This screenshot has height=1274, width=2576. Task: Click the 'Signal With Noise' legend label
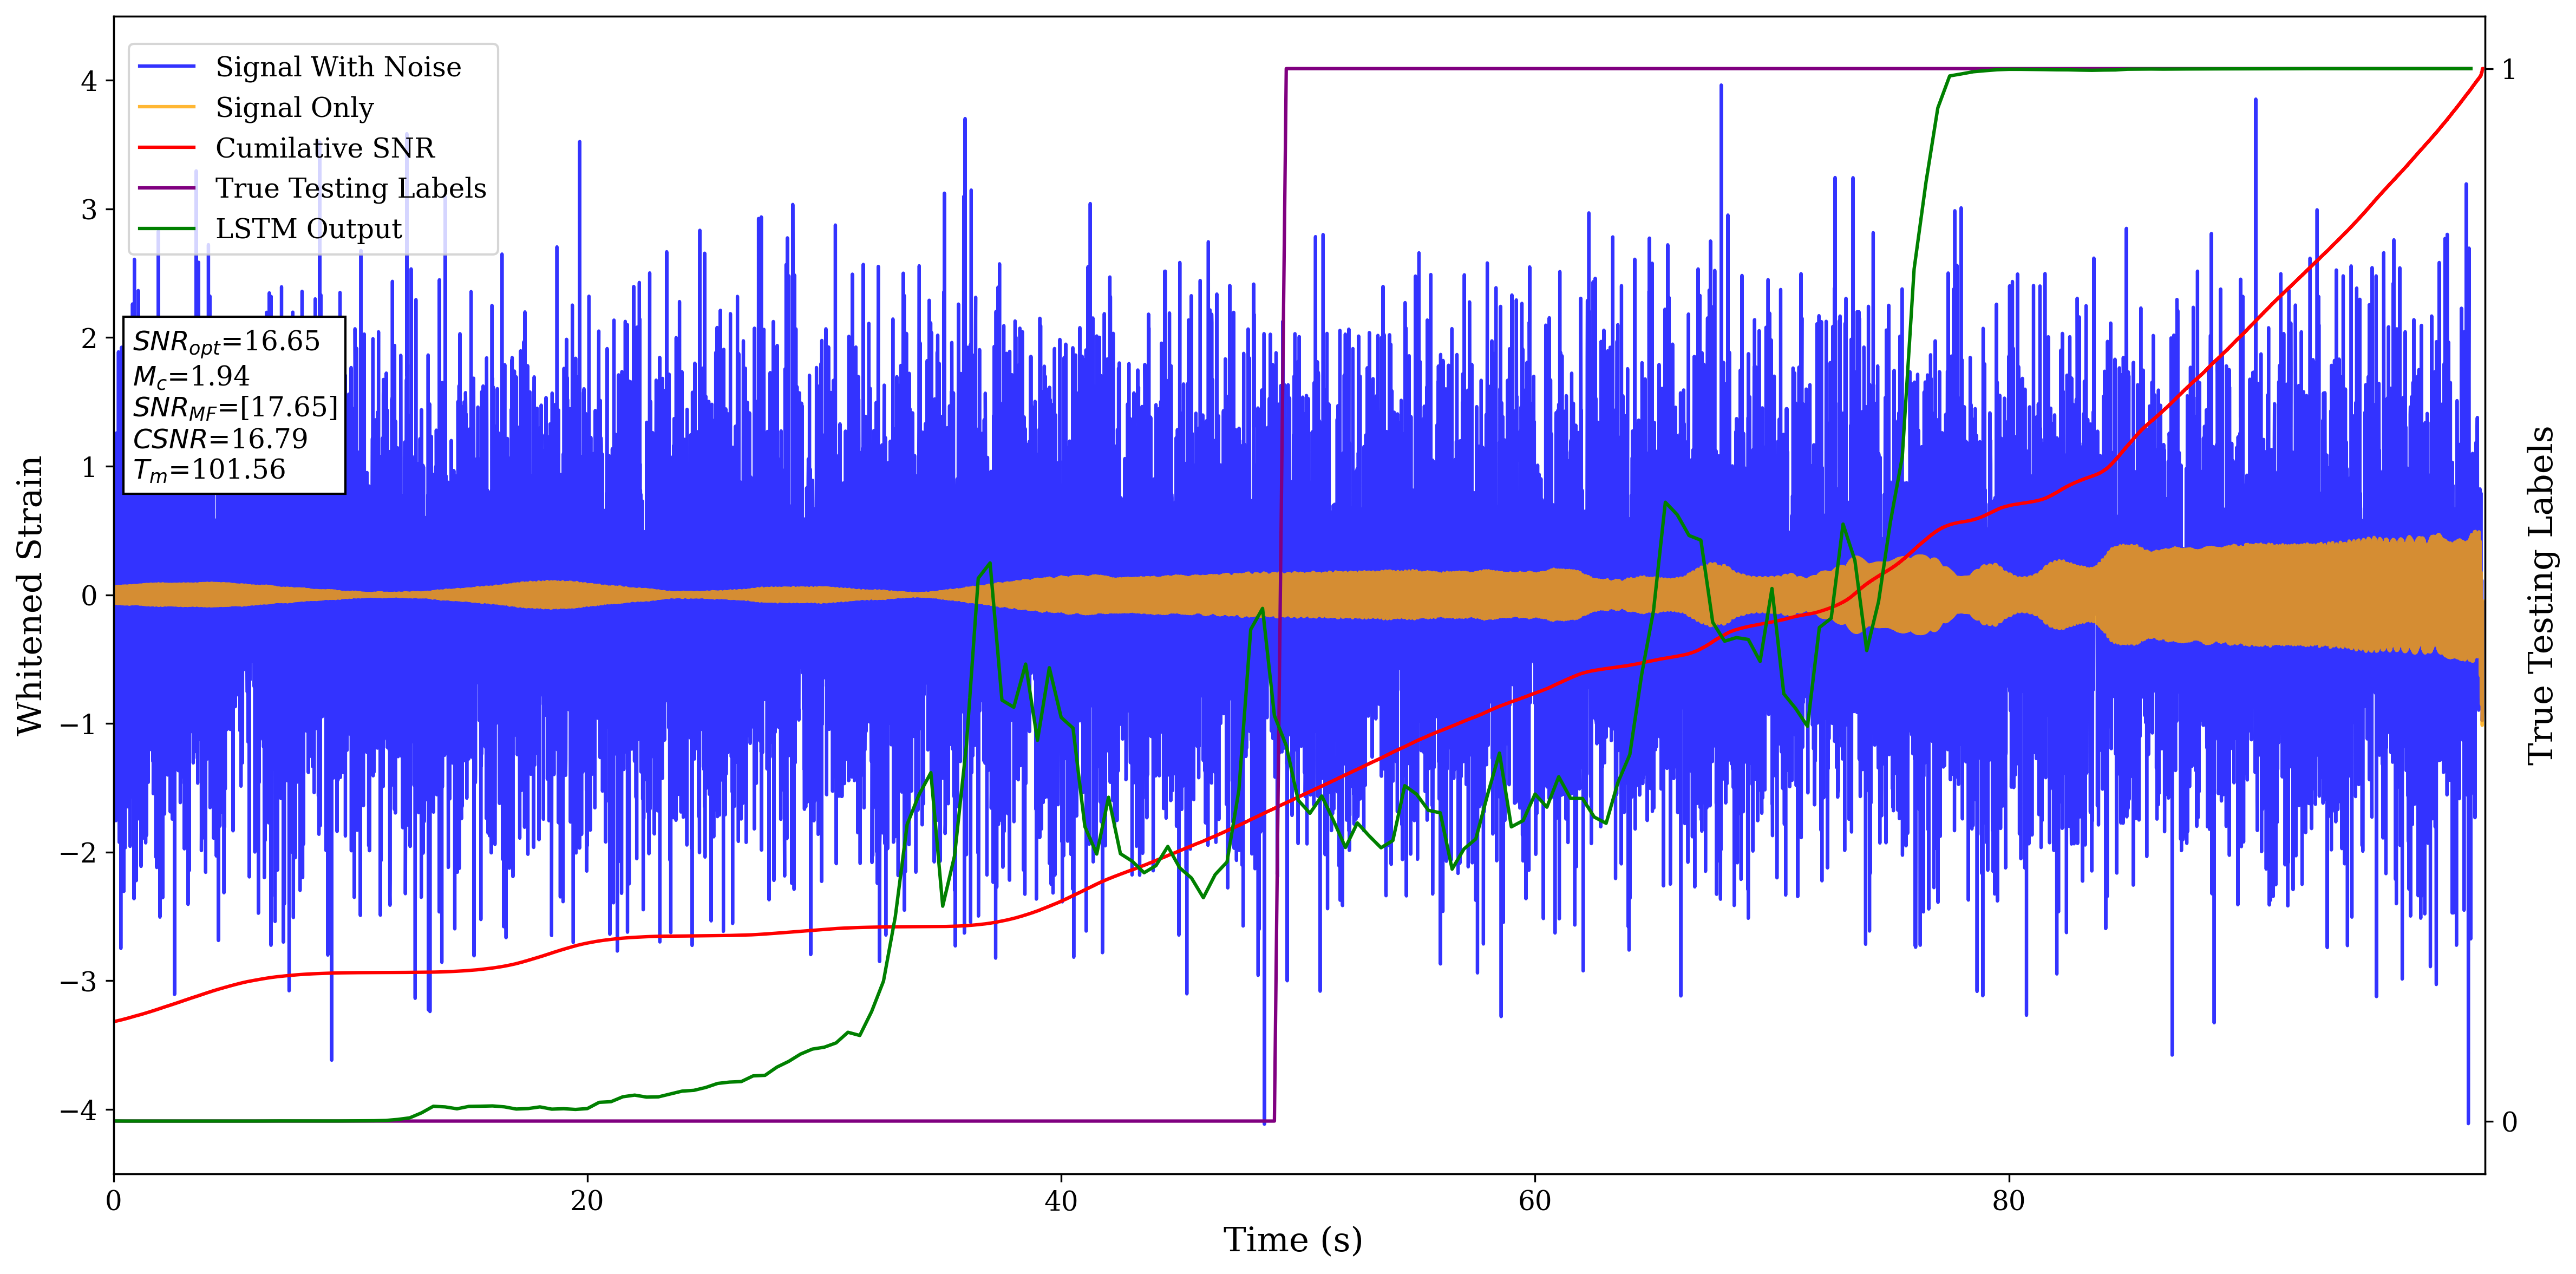point(338,67)
